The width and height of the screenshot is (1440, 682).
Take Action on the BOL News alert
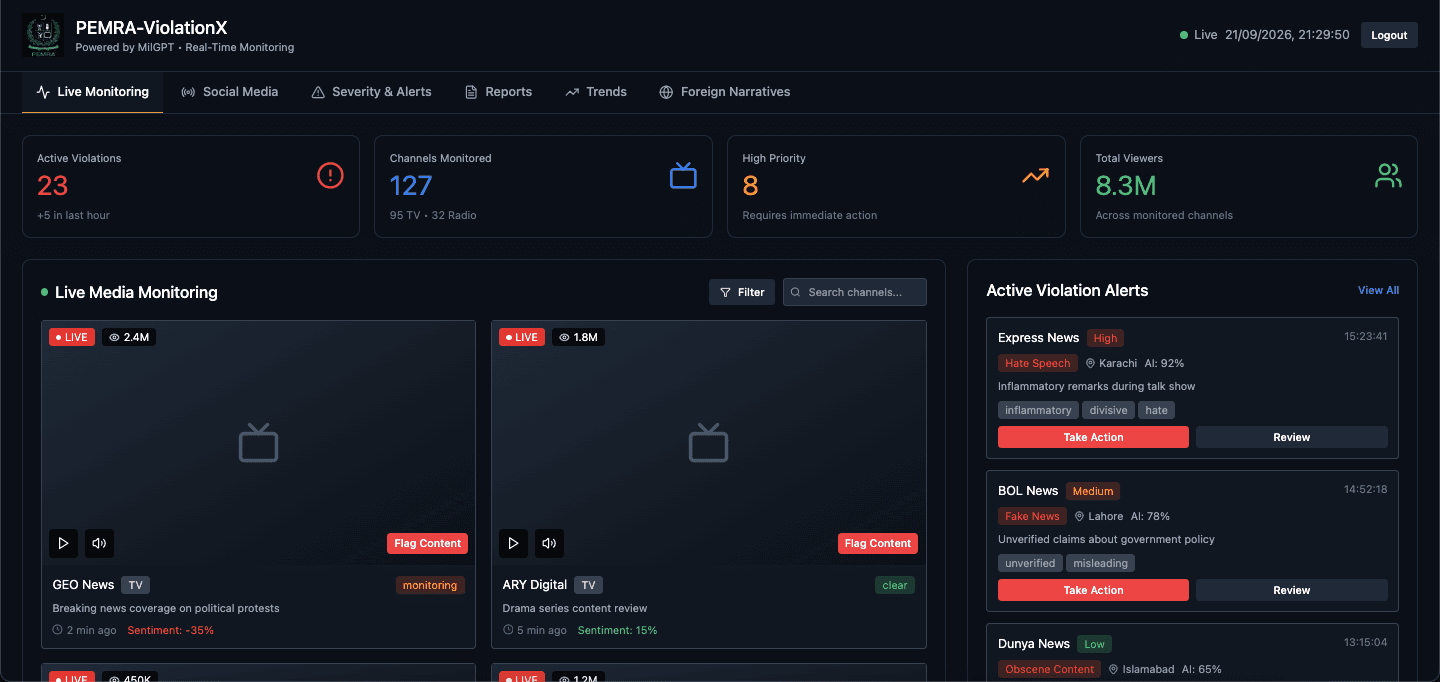coord(1093,590)
